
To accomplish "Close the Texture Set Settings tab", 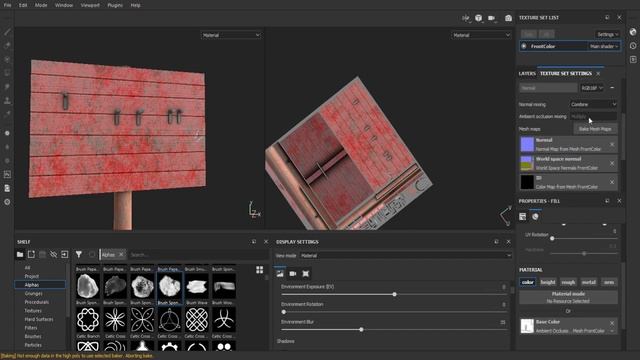I will [x=598, y=73].
